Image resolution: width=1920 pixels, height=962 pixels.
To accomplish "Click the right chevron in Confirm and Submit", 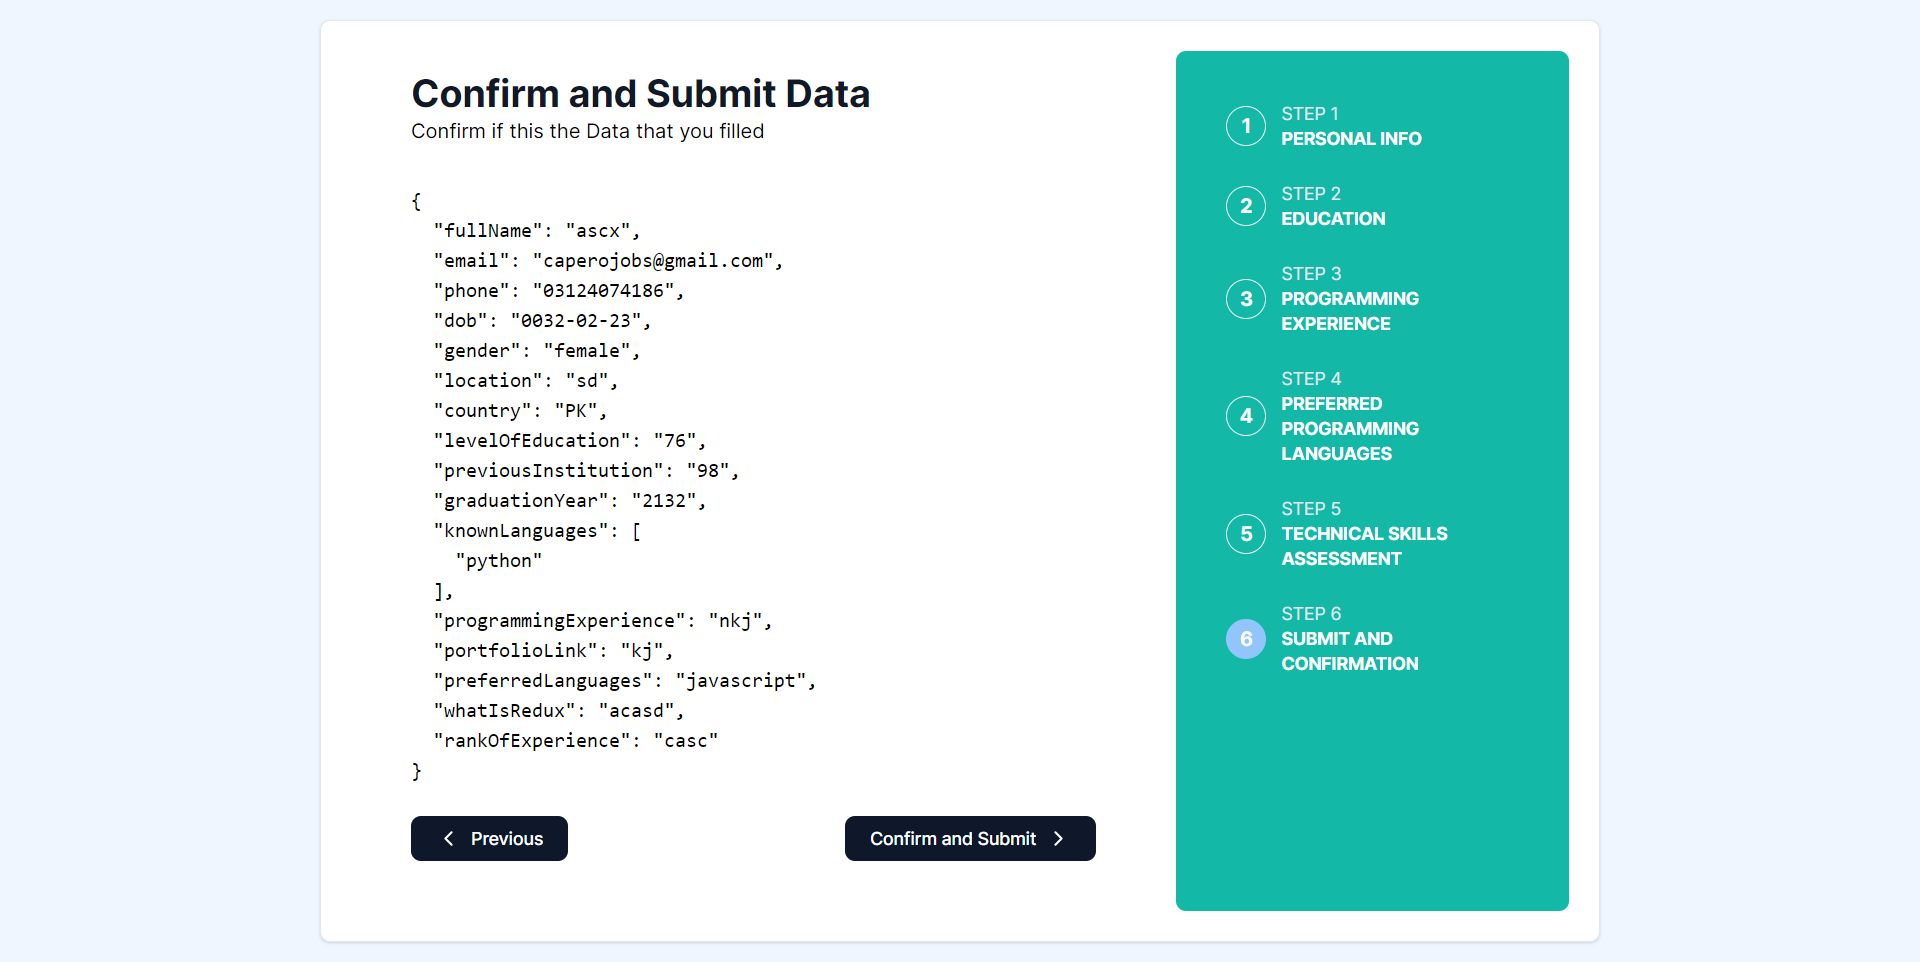I will tap(1059, 839).
